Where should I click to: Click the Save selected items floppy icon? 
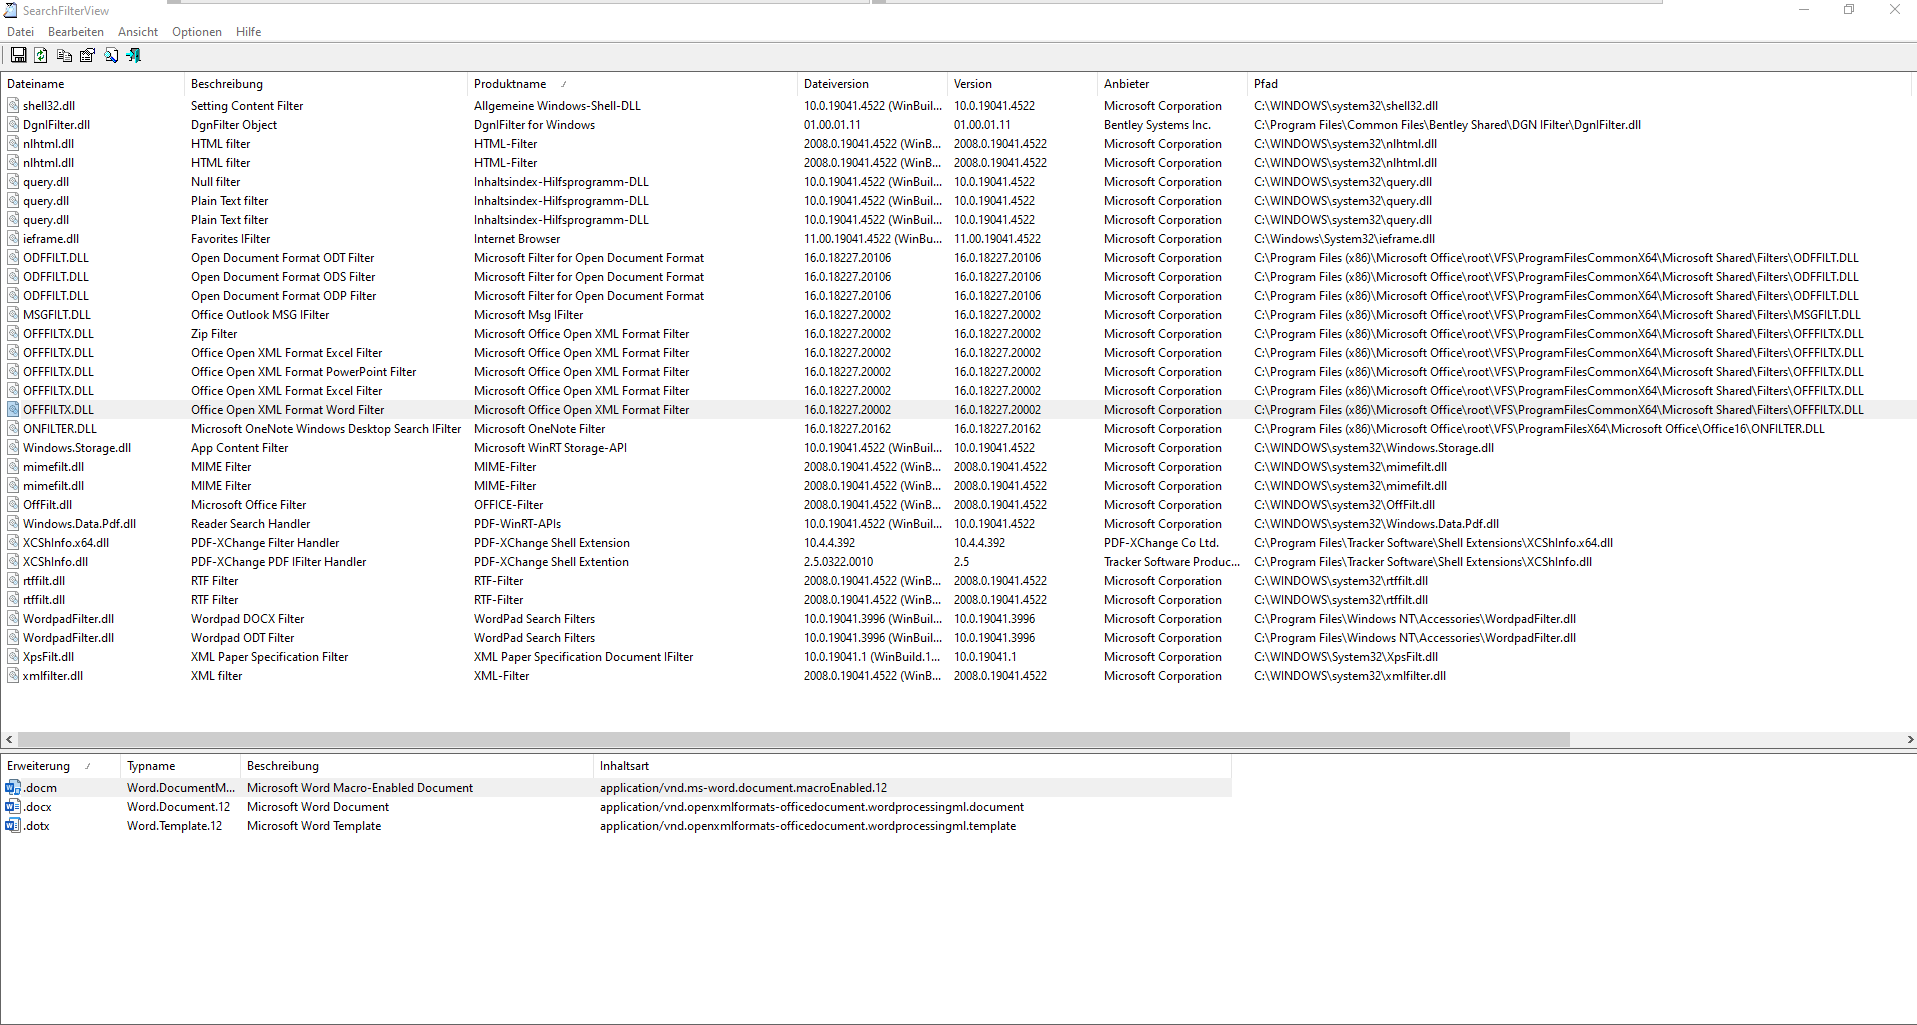pos(18,56)
